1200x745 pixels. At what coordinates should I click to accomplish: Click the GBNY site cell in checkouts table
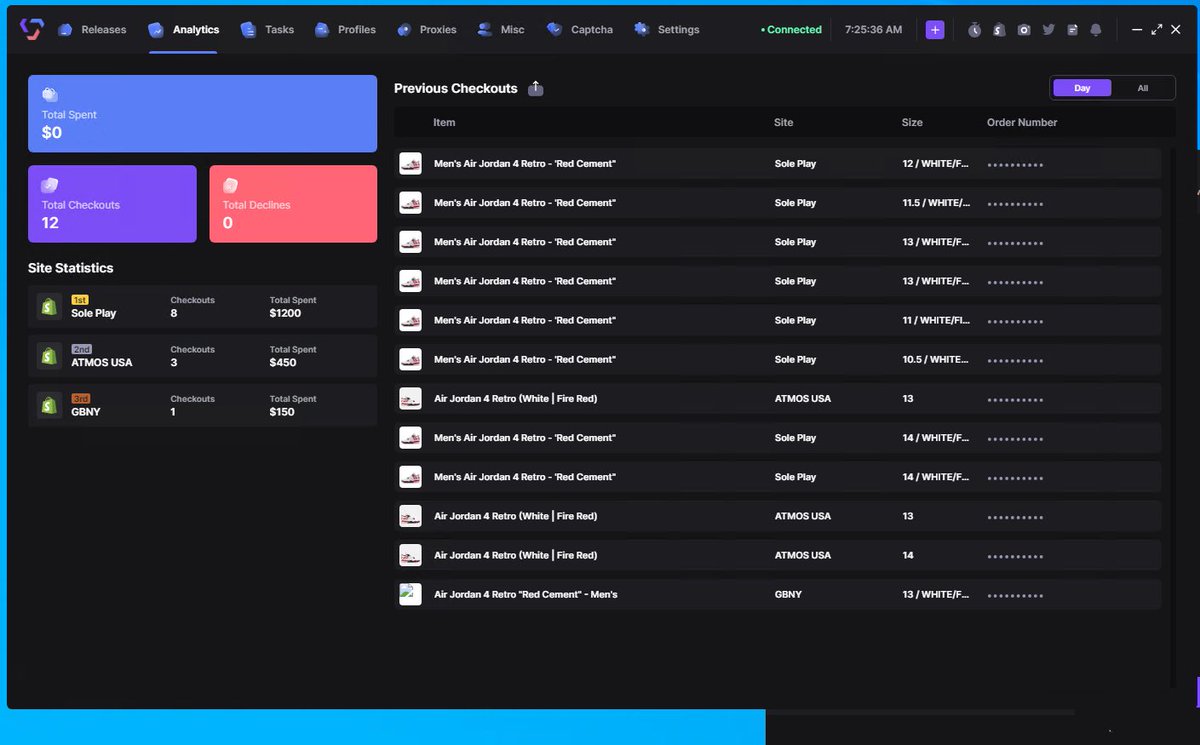point(788,594)
